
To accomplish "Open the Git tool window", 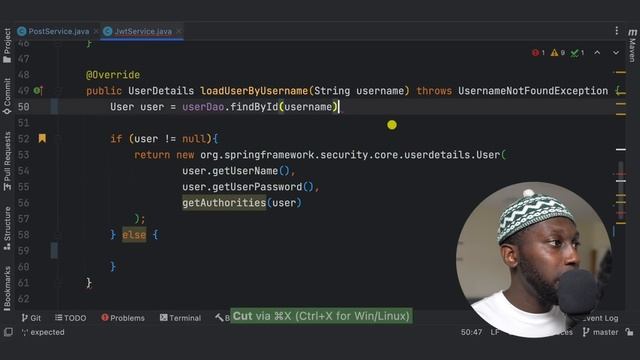I will click(x=31, y=318).
